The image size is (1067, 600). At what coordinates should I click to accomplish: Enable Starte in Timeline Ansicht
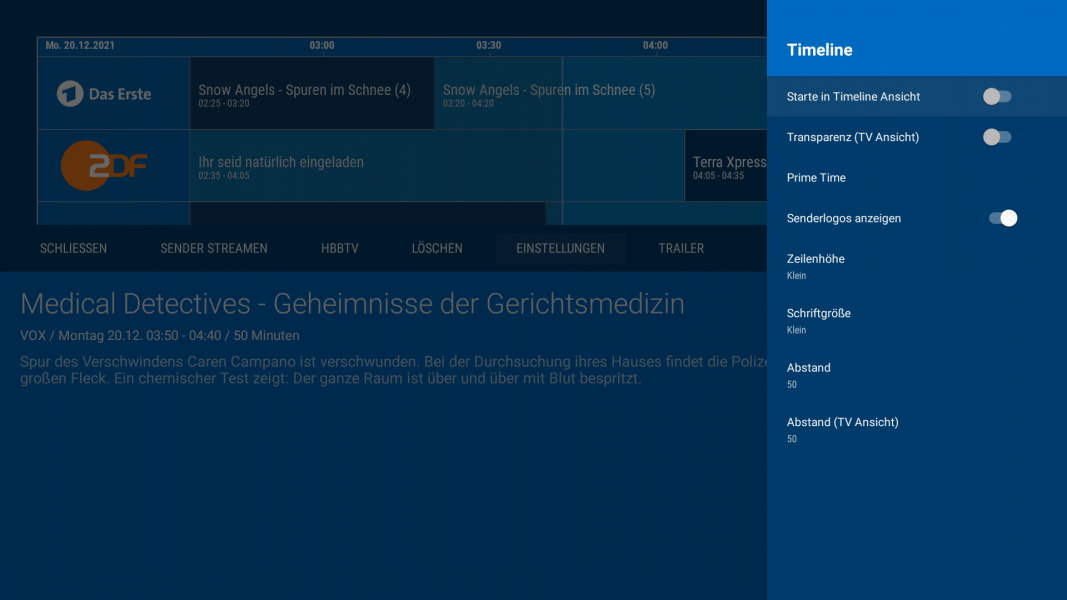[996, 96]
